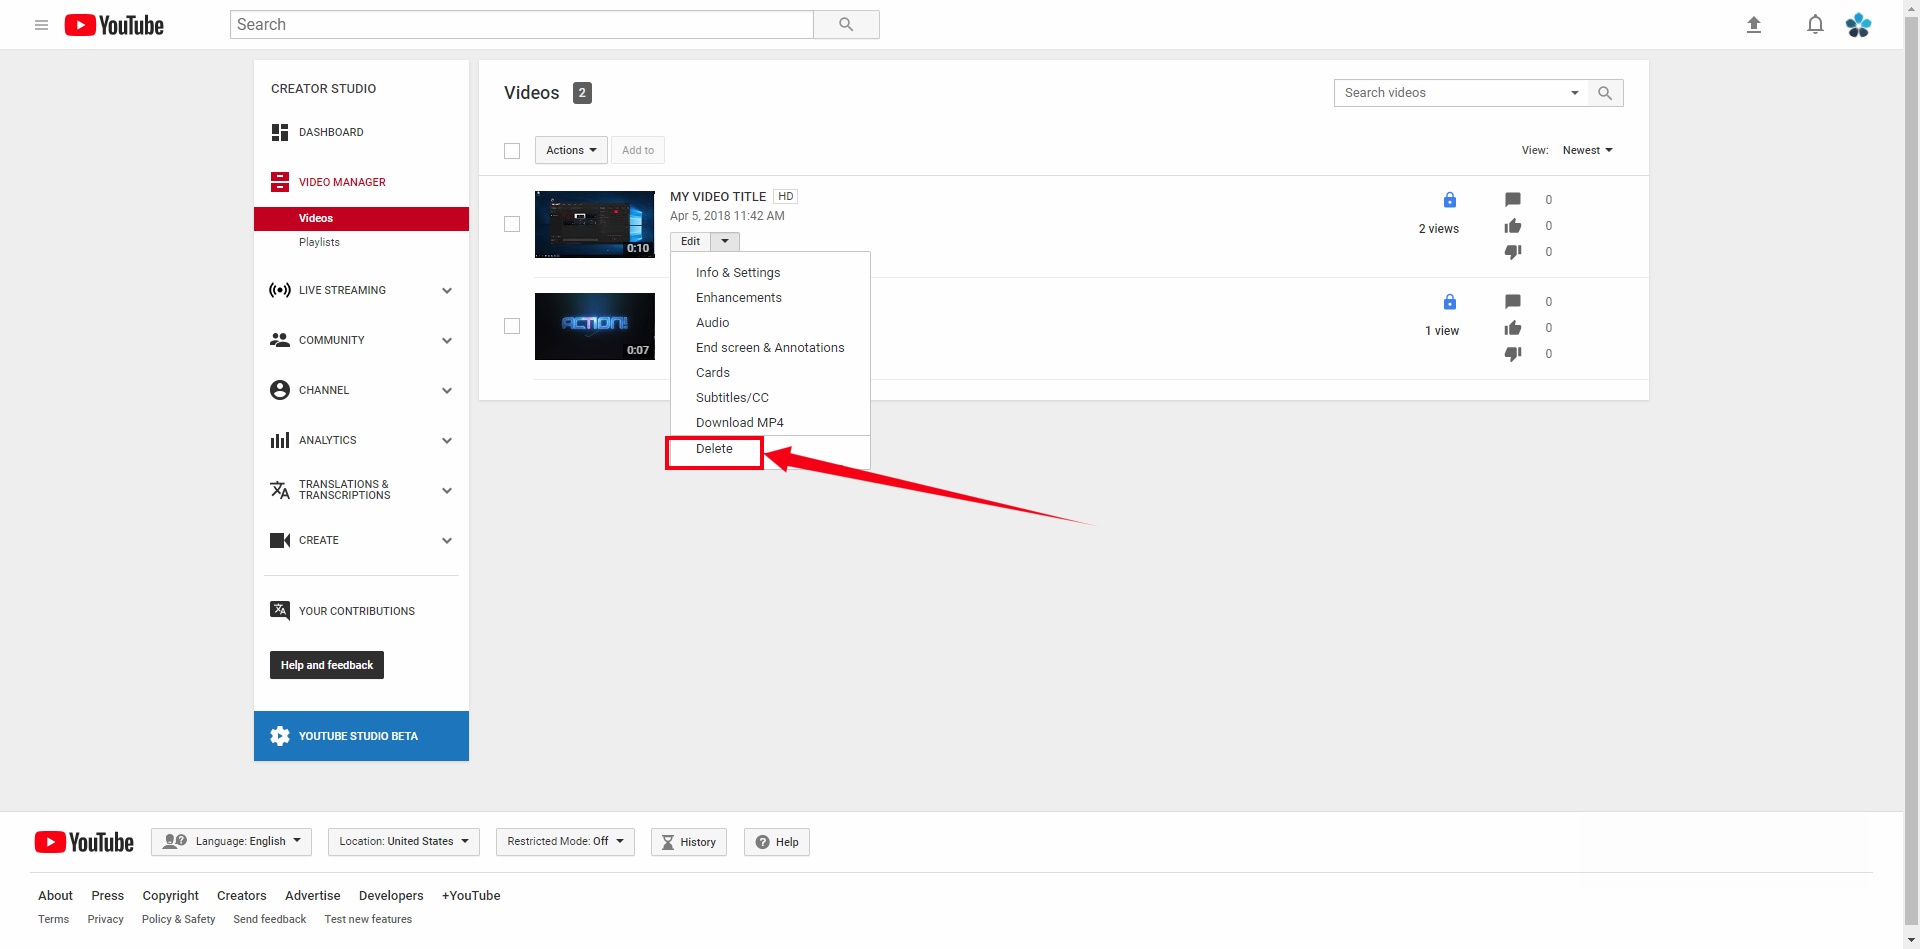The height and width of the screenshot is (949, 1920).
Task: Click the private lock icon for MY VIDEO TITLE
Action: coord(1450,200)
